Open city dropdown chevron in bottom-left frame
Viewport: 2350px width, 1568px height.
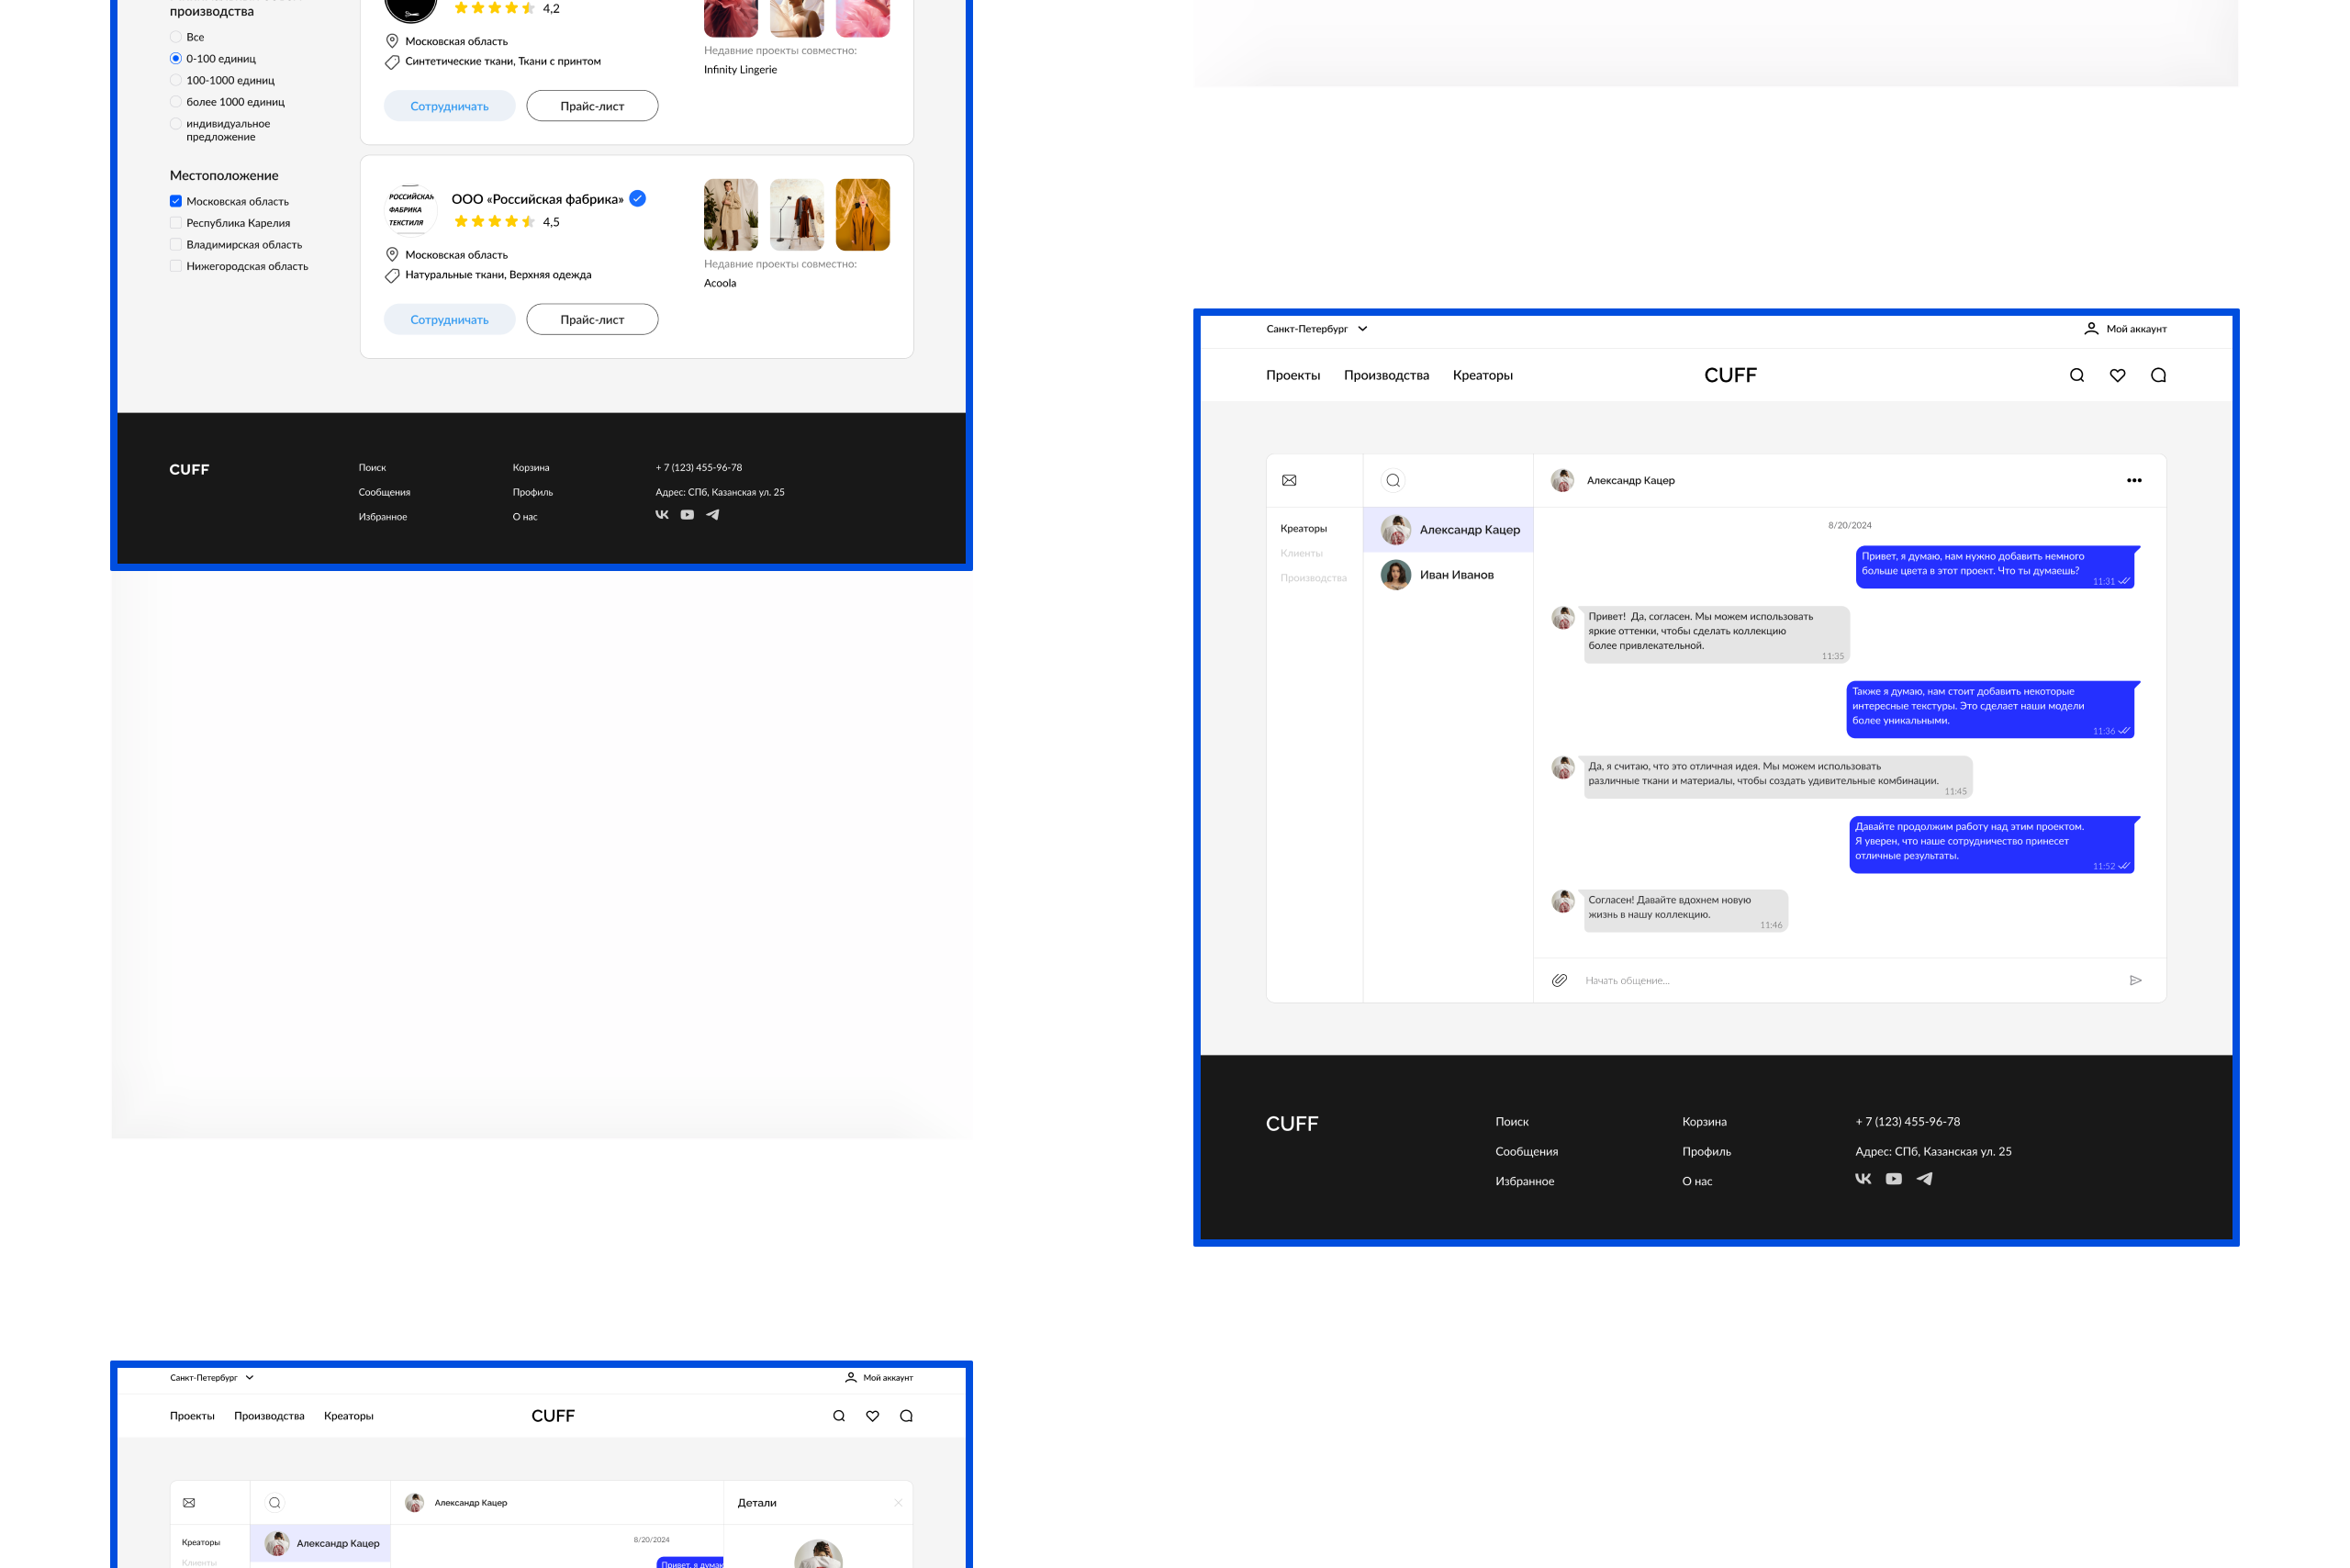[x=250, y=1378]
